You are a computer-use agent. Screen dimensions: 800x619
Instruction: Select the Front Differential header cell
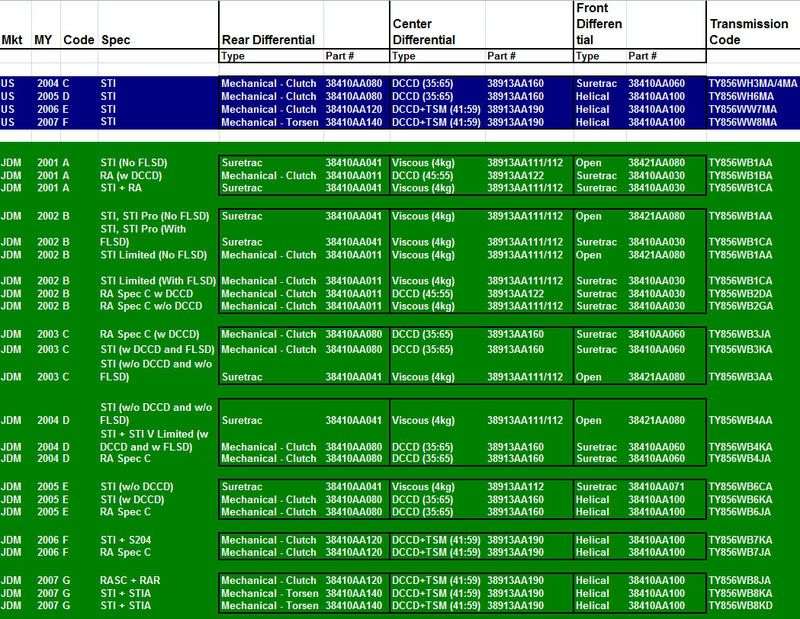point(599,23)
